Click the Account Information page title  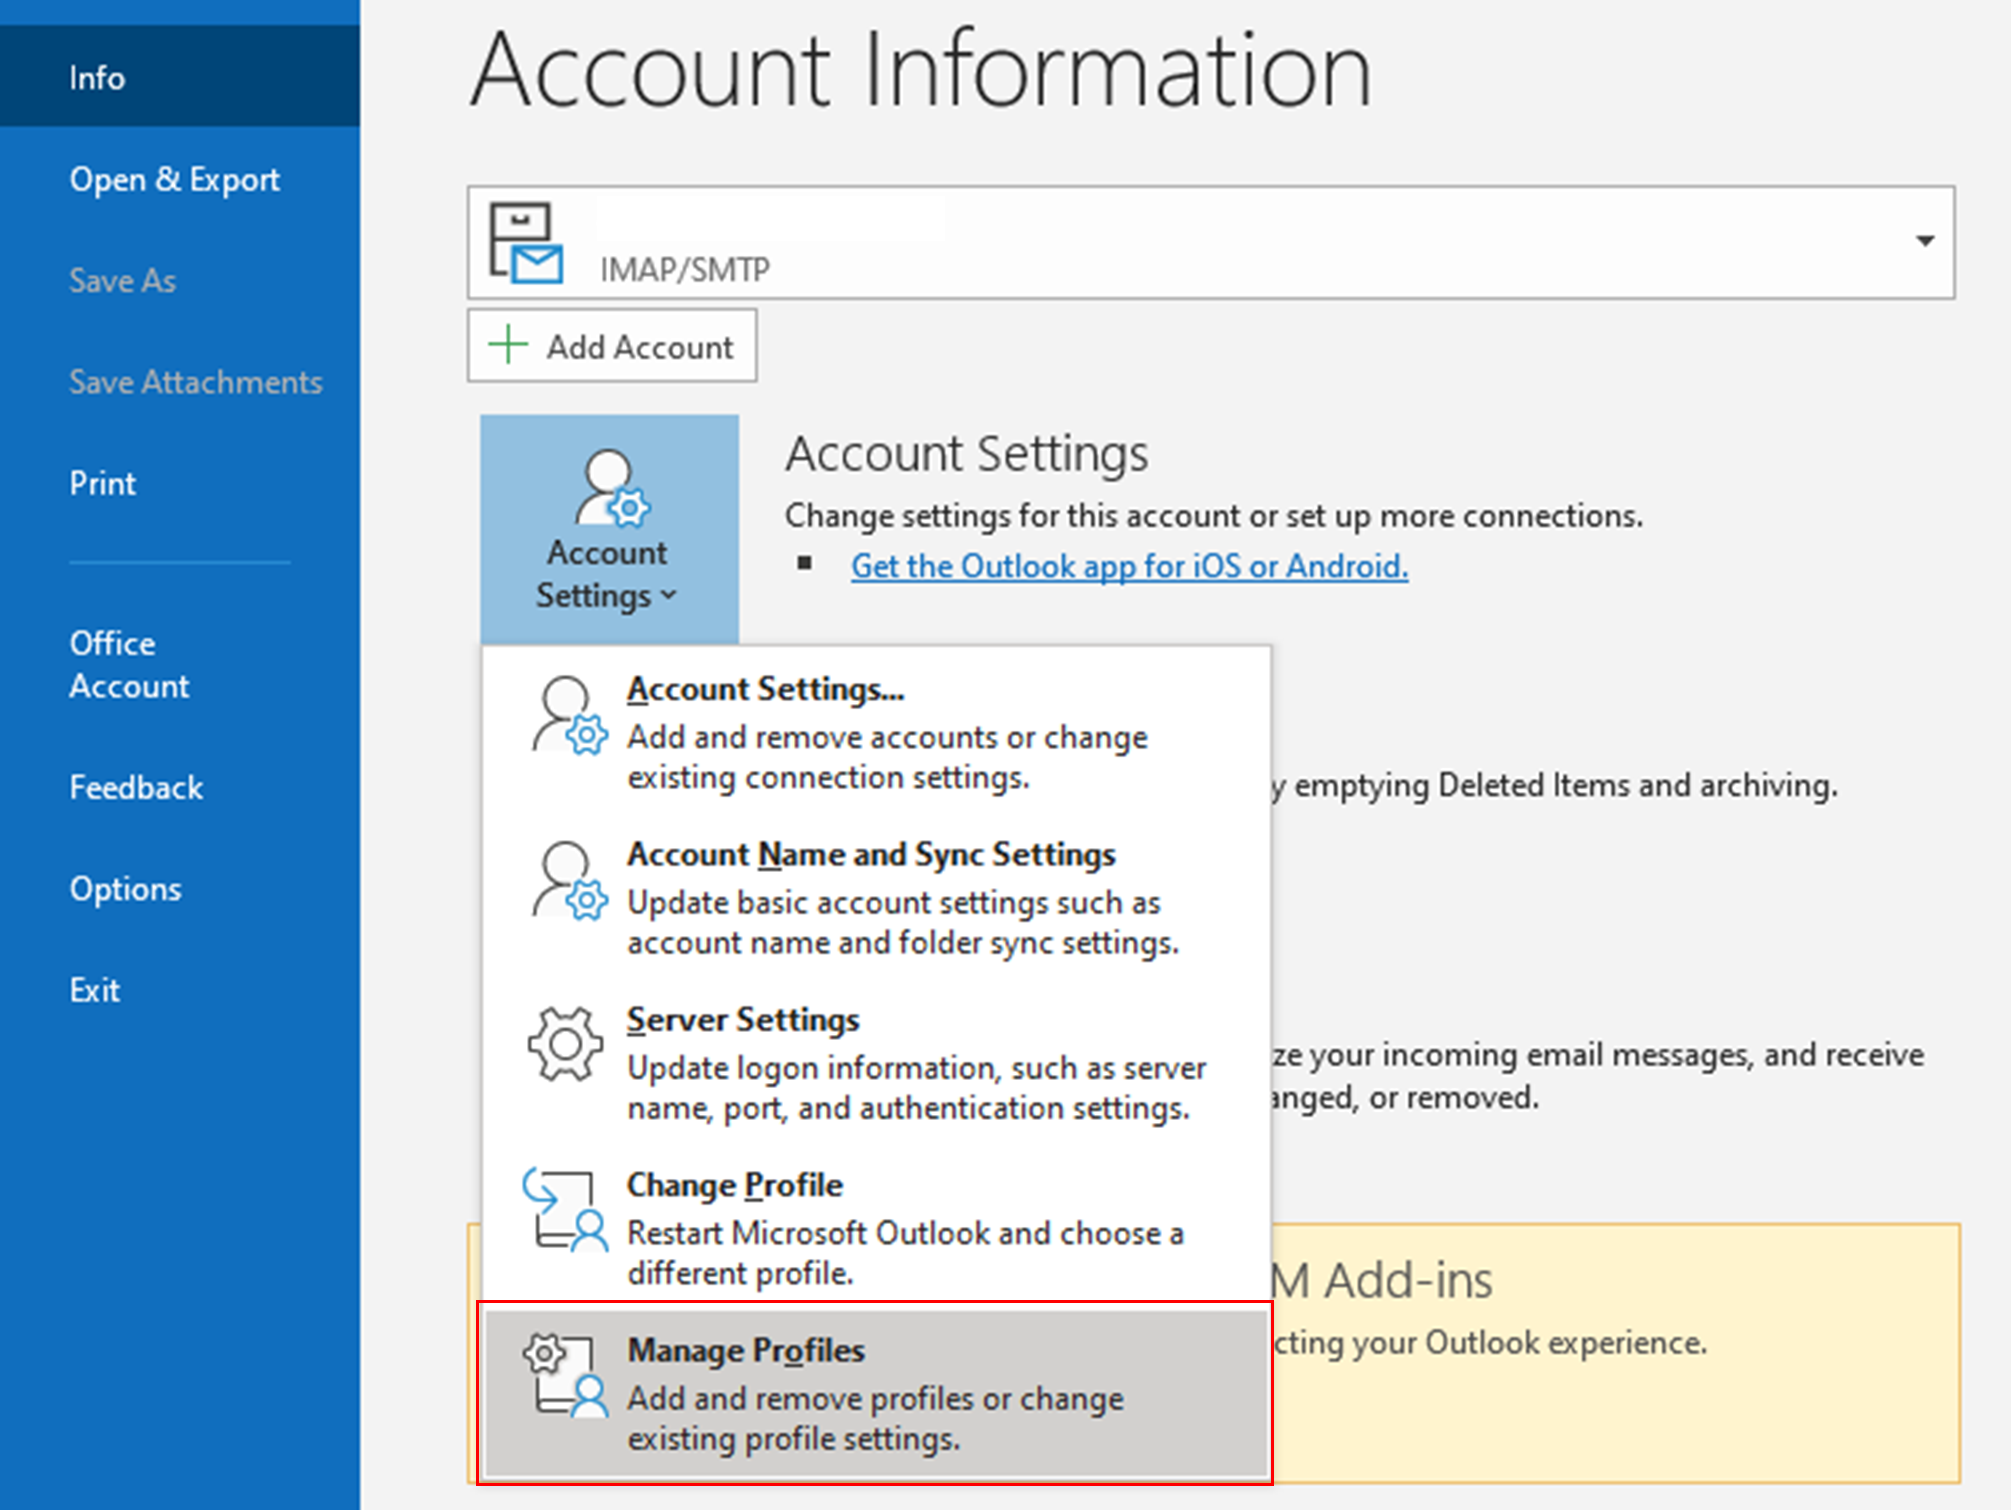tap(921, 70)
